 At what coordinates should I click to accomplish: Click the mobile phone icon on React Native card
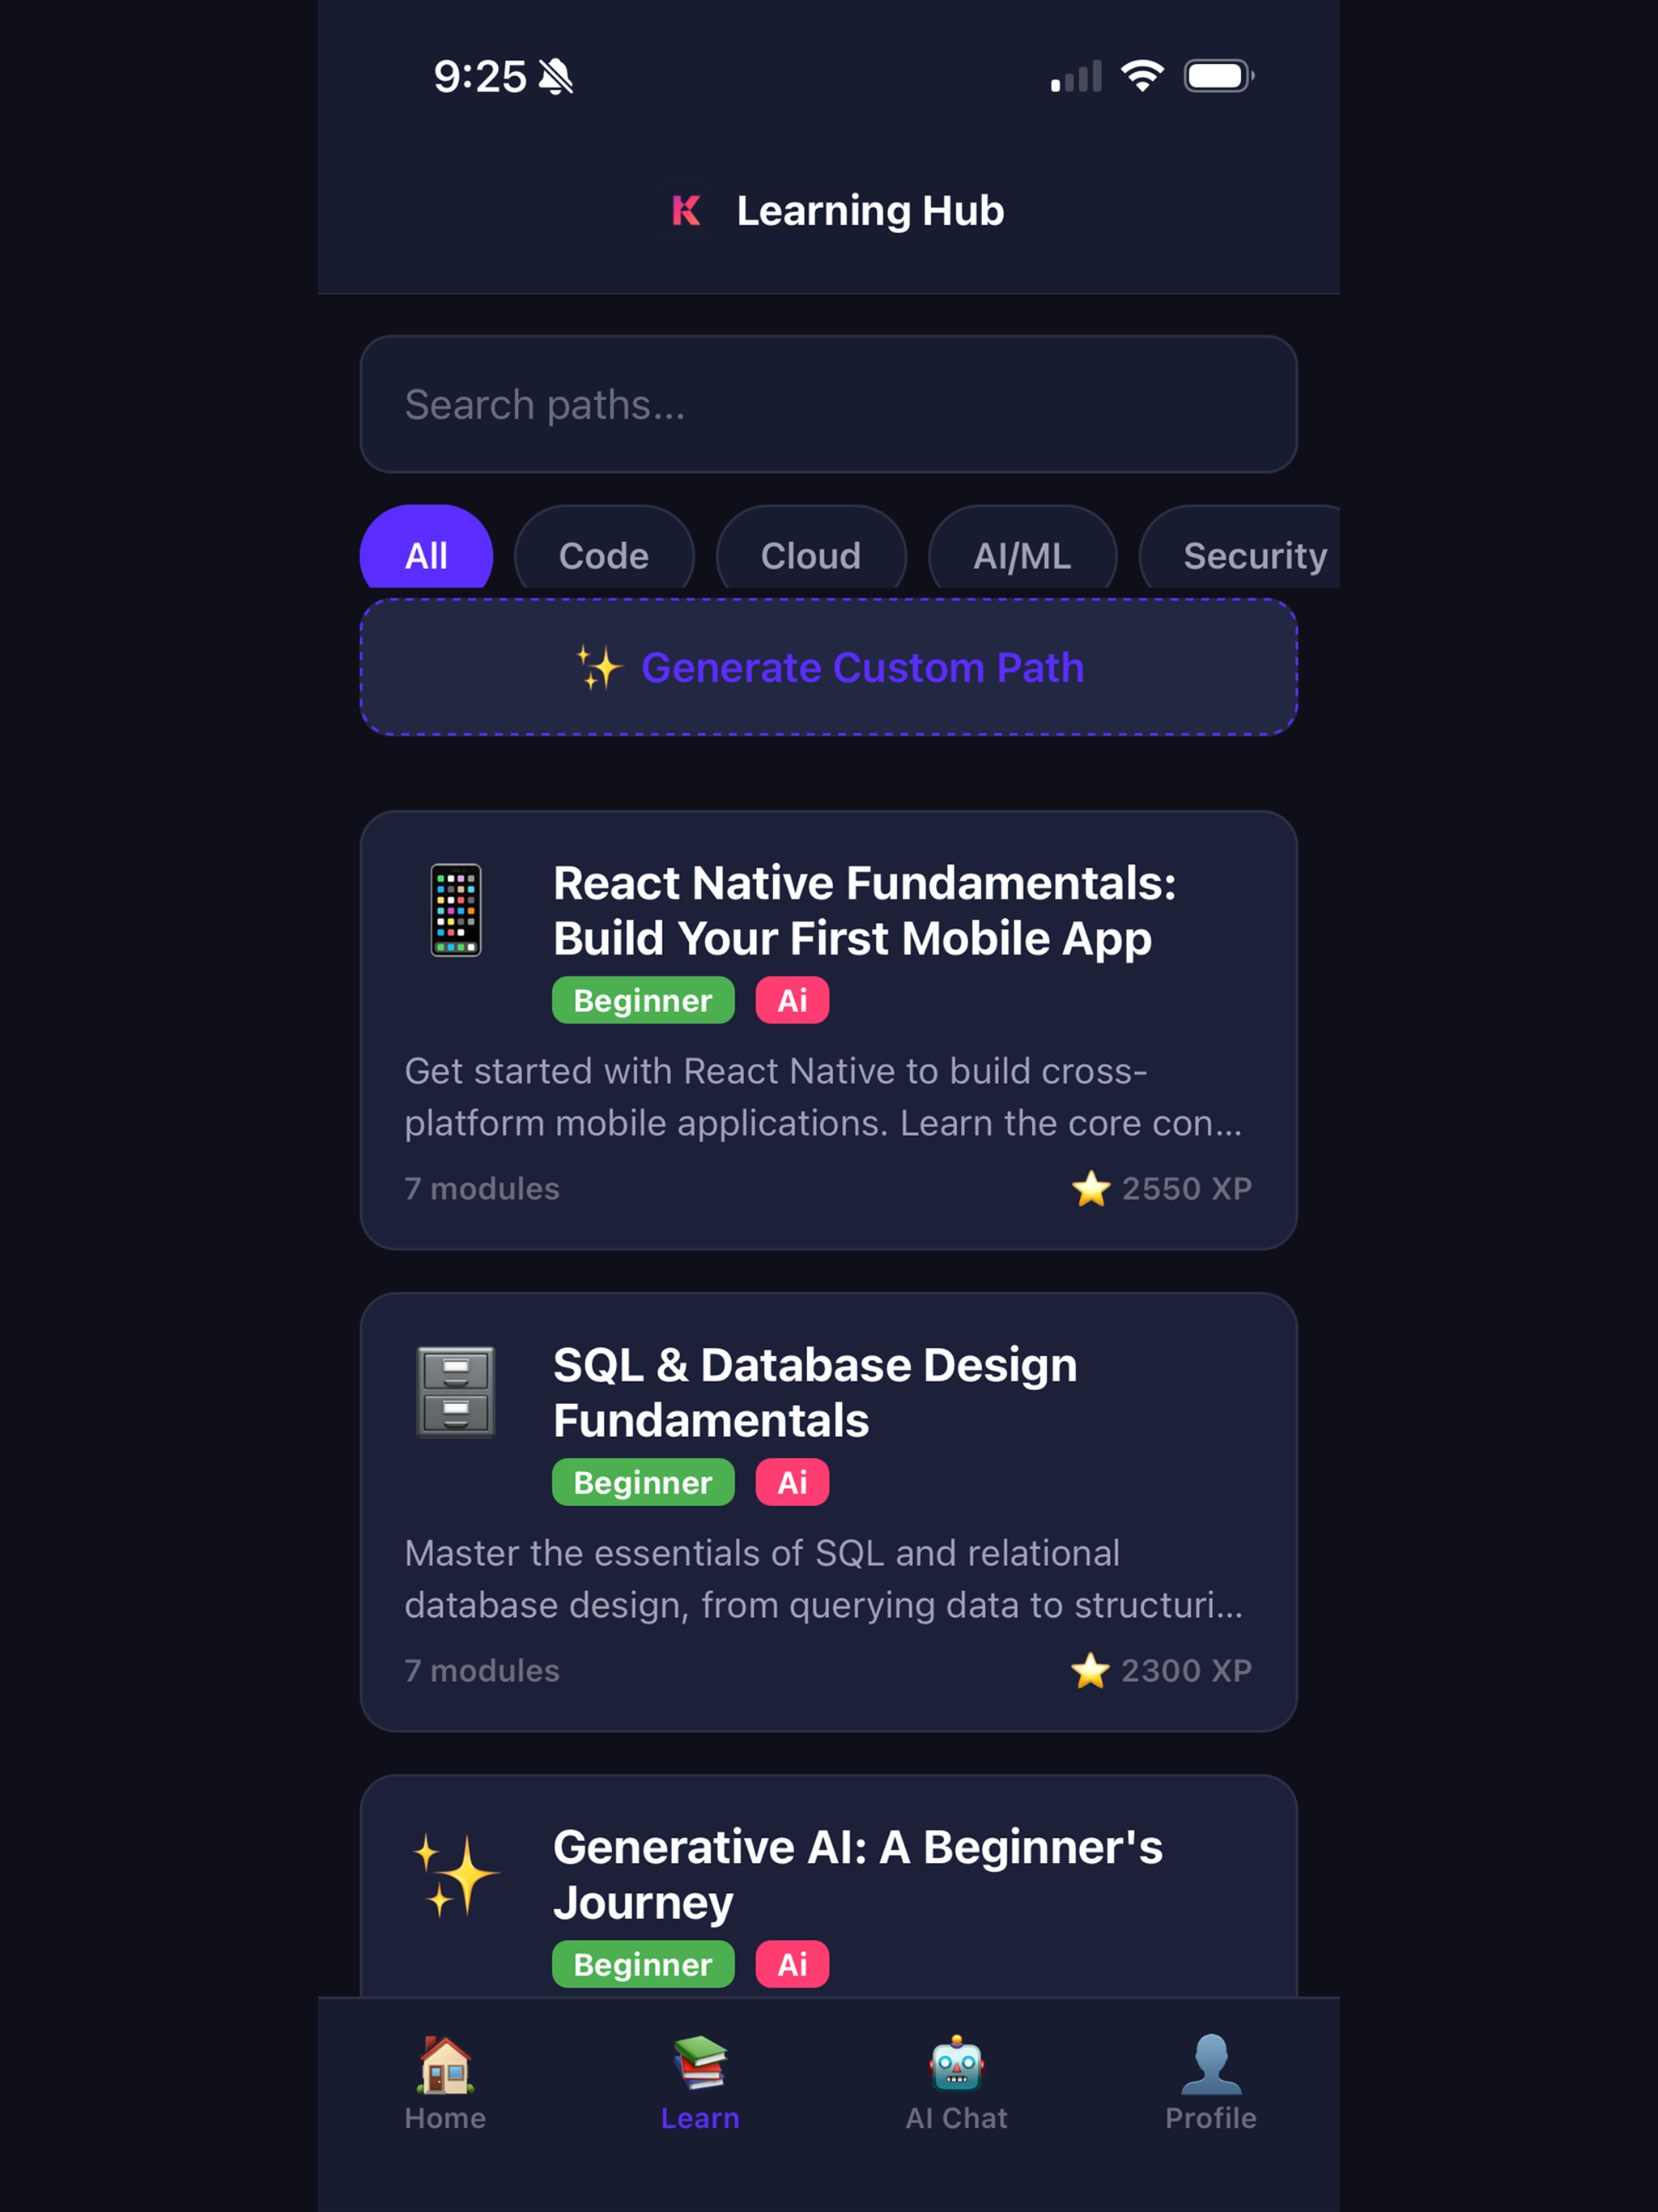(456, 910)
